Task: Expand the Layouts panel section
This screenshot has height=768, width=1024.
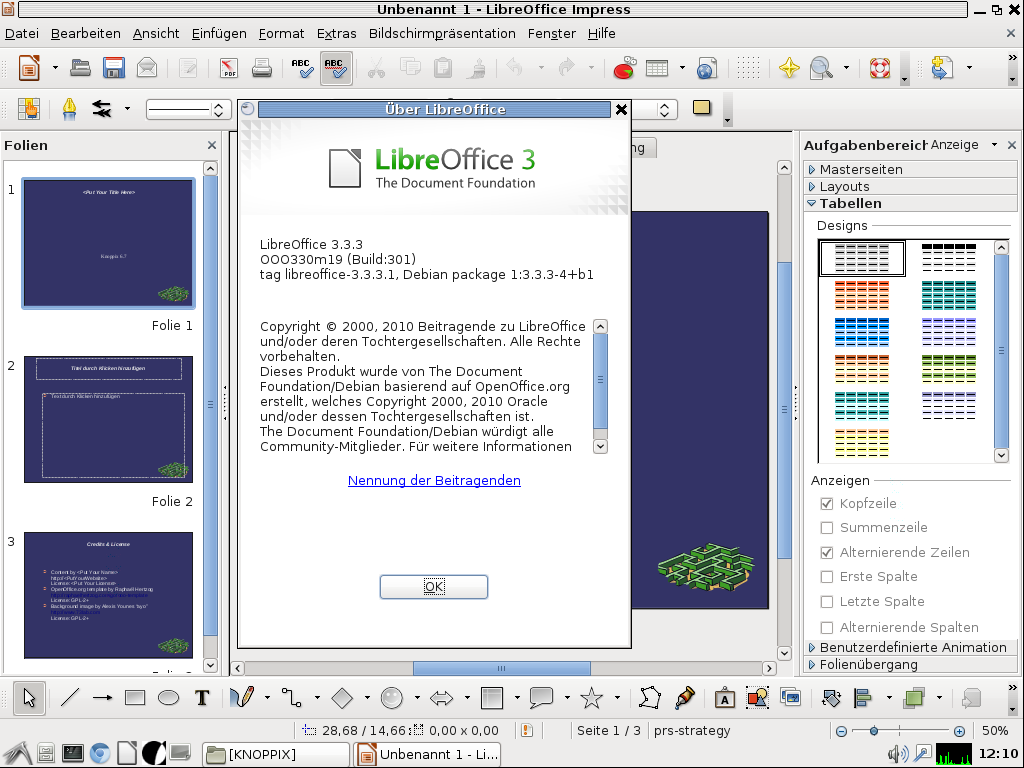Action: 844,186
